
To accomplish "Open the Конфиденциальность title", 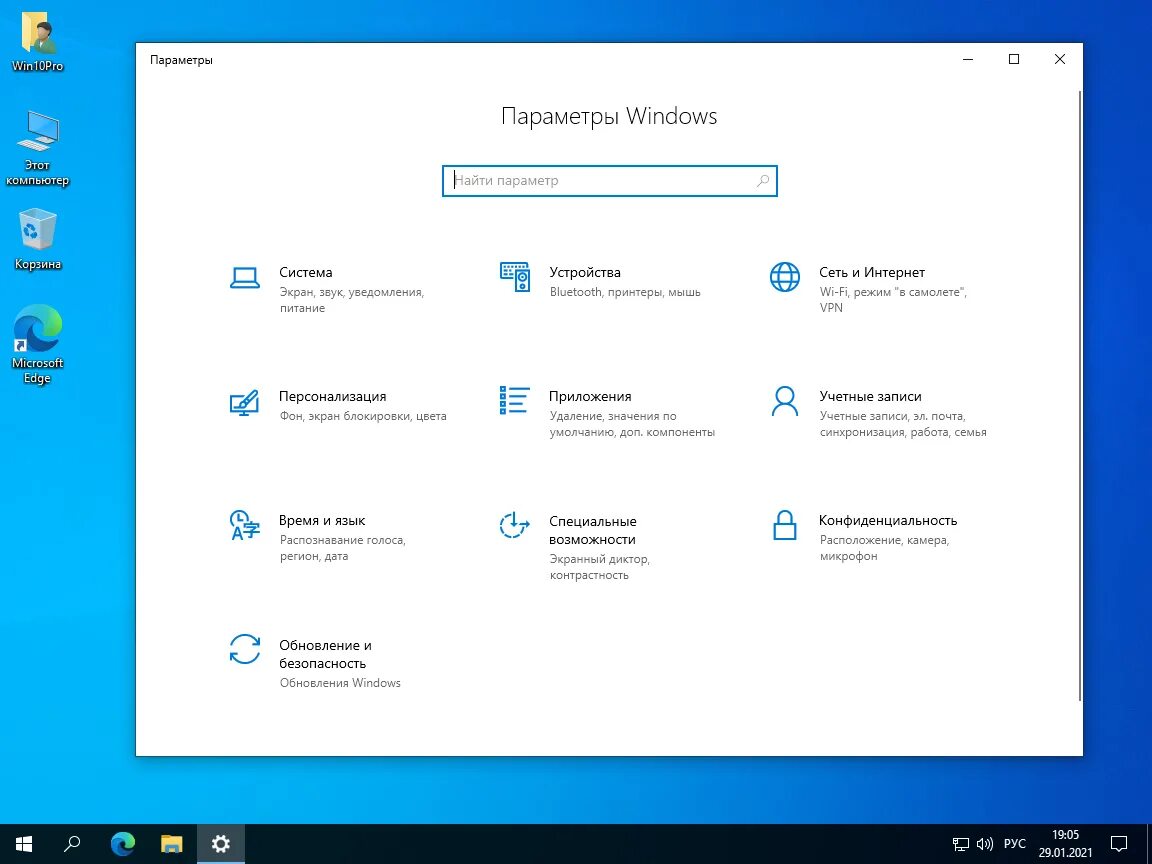I will tap(888, 520).
